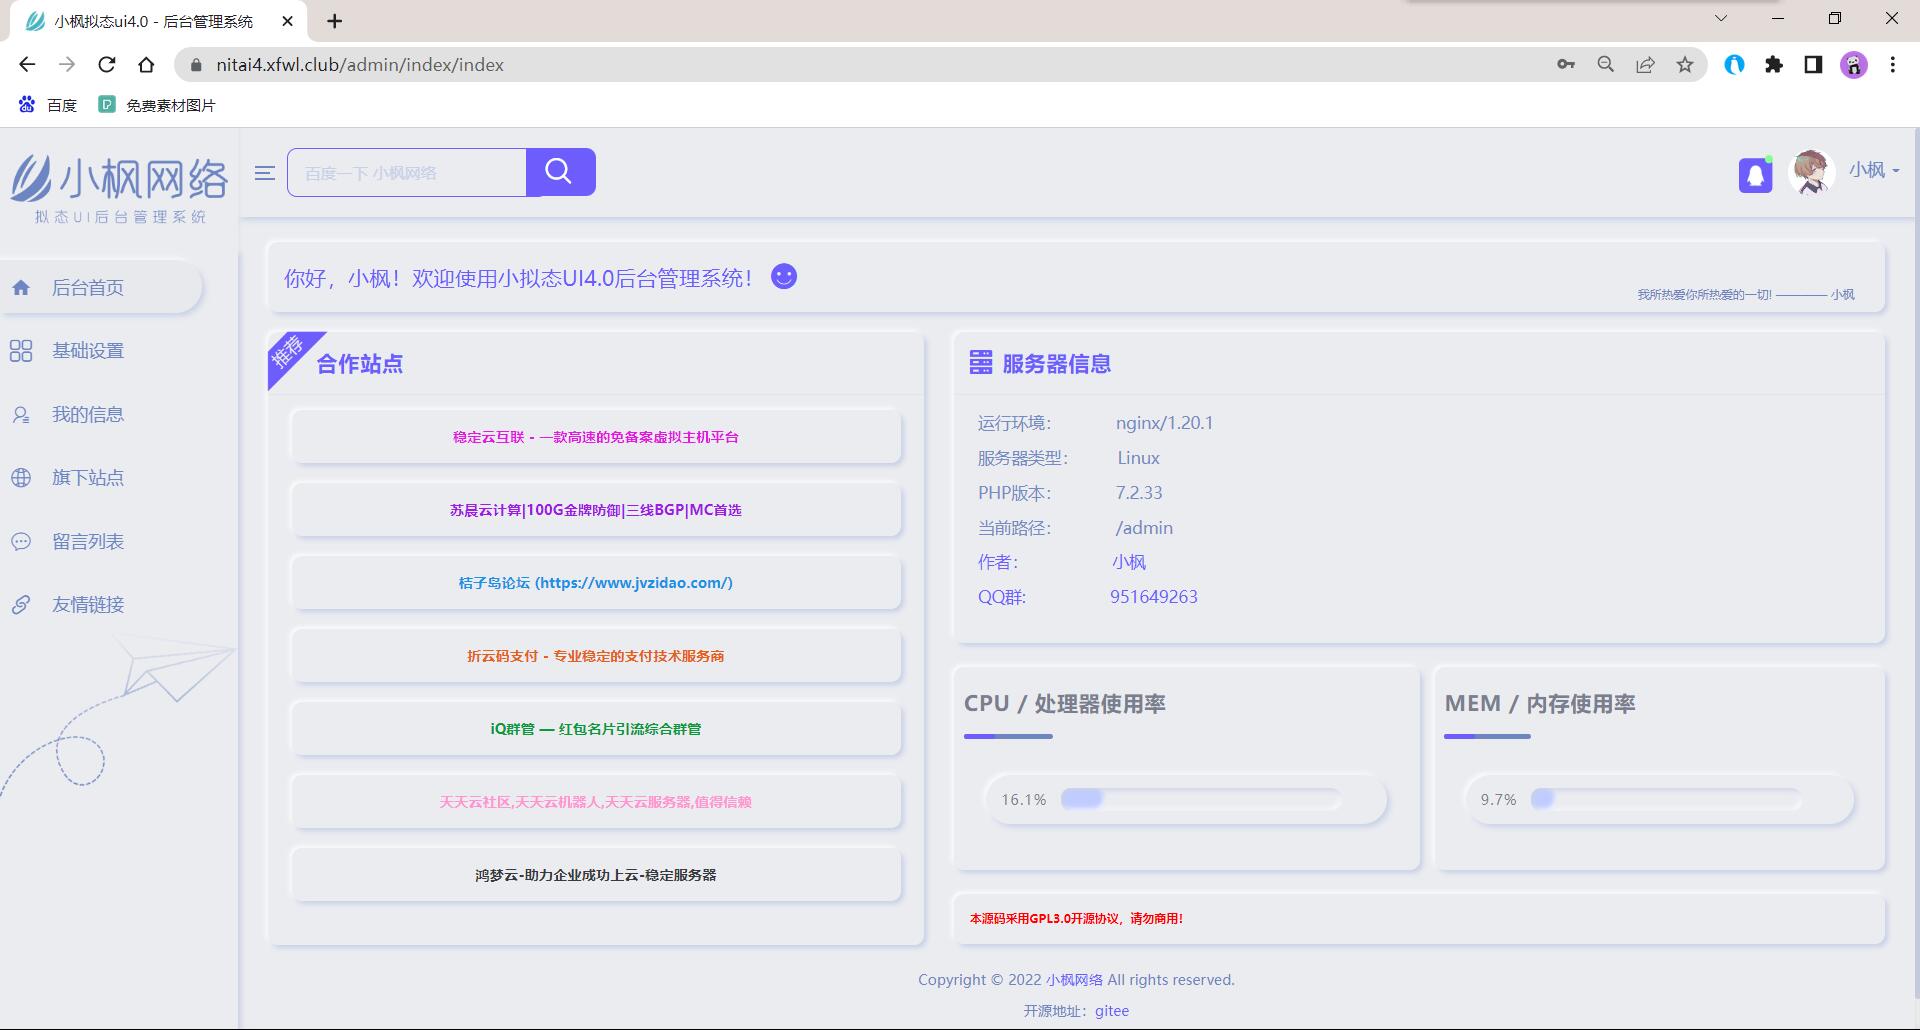The width and height of the screenshot is (1920, 1030).
Task: Click inside the 百度一下 search input field
Action: (405, 171)
